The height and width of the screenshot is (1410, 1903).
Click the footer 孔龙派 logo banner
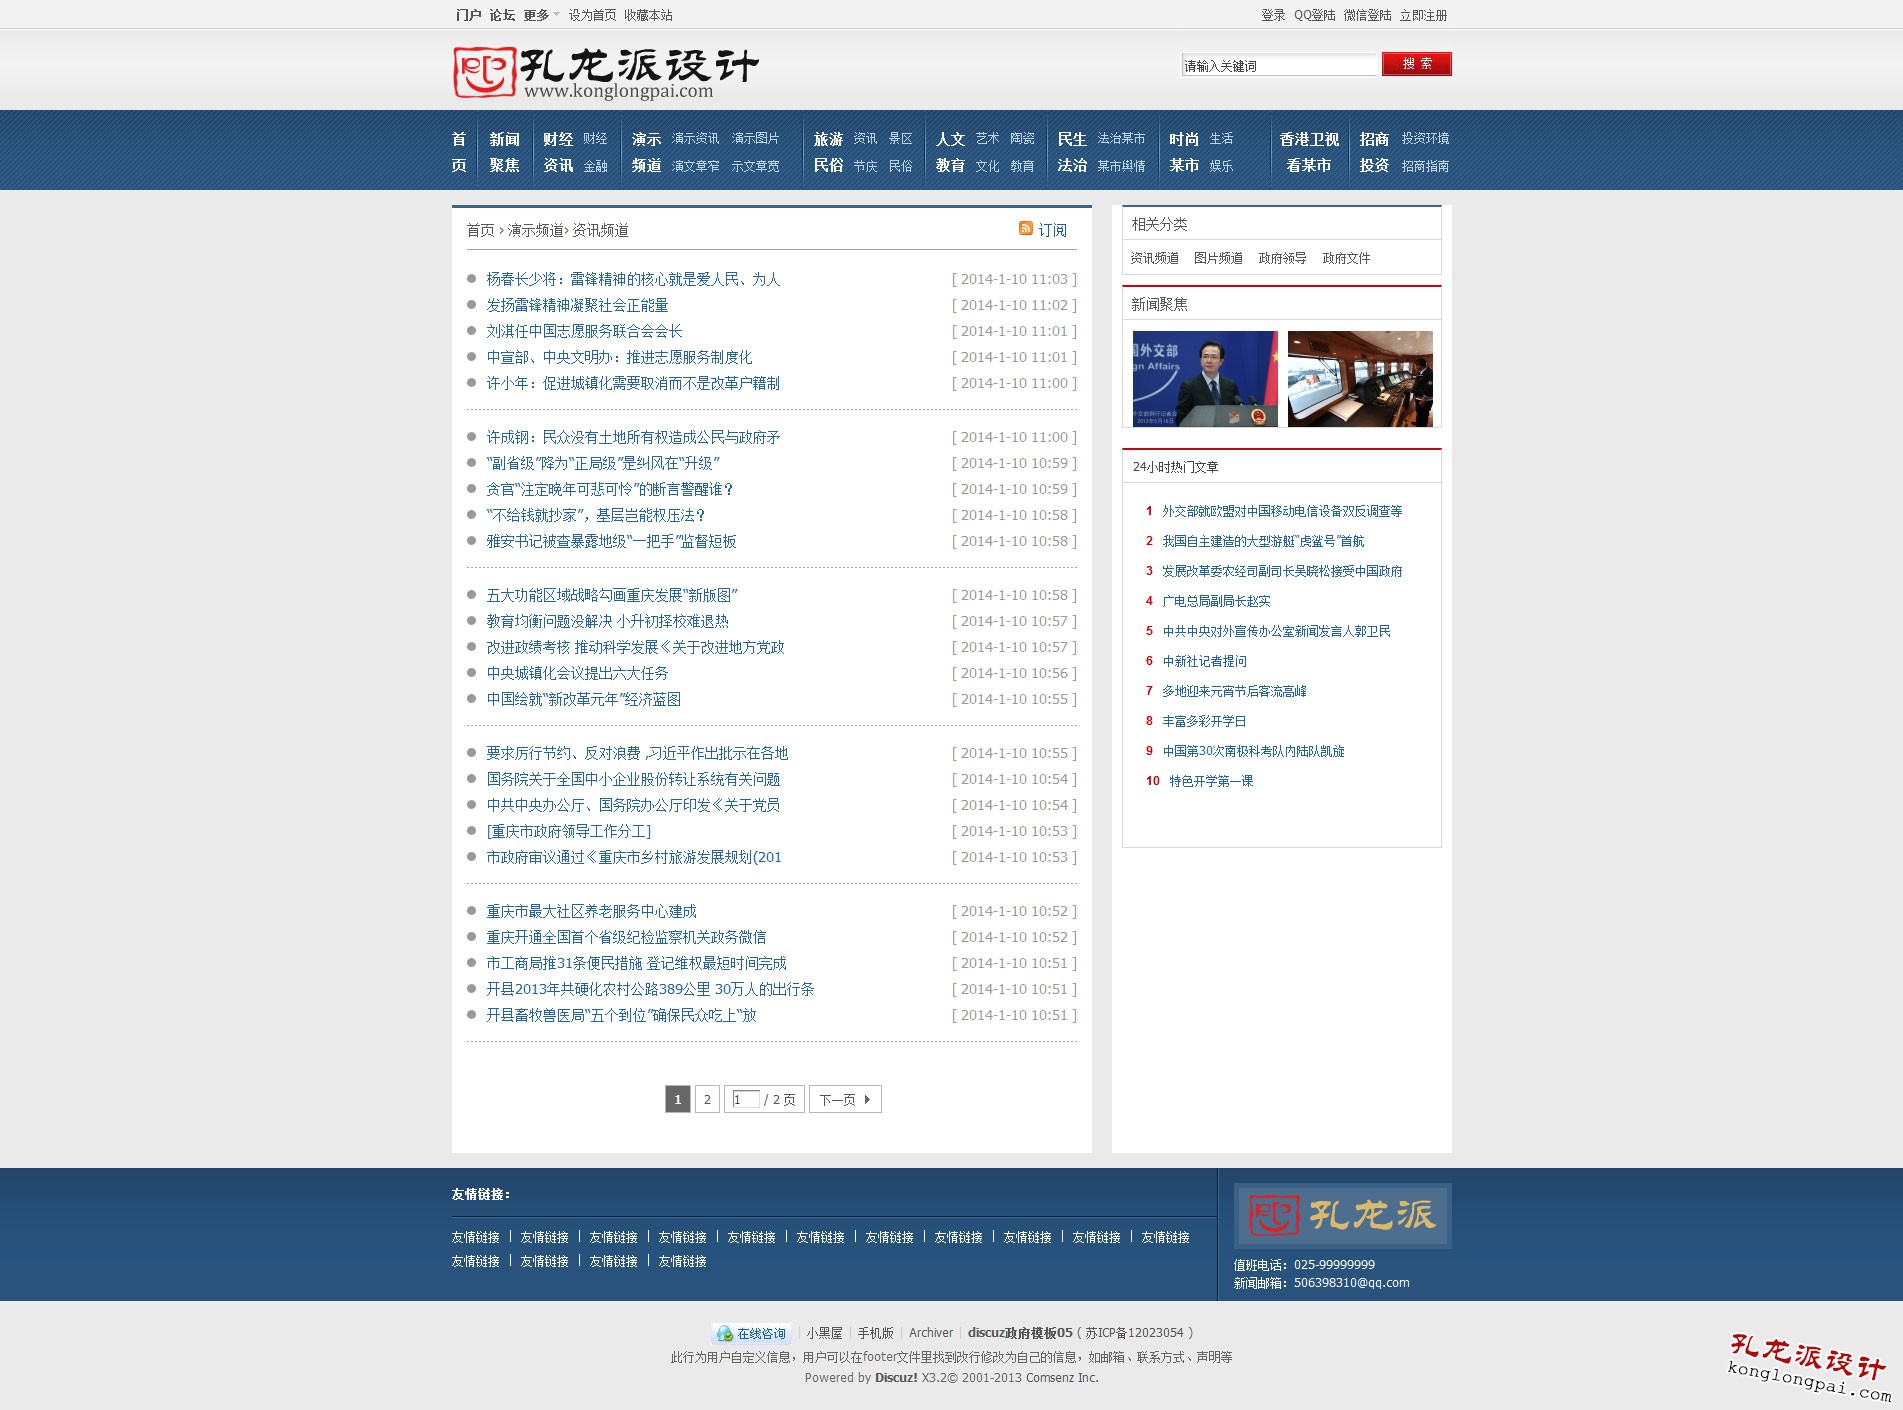pos(1342,1215)
